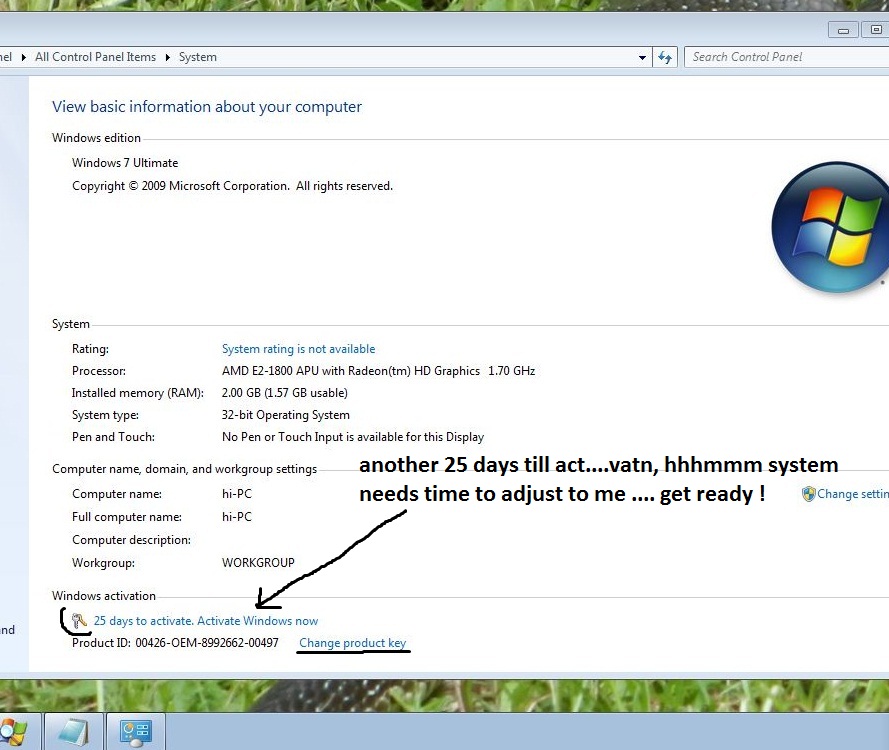The image size is (889, 750).
Task: Click the Windows activation section heading
Action: pyautogui.click(x=104, y=596)
